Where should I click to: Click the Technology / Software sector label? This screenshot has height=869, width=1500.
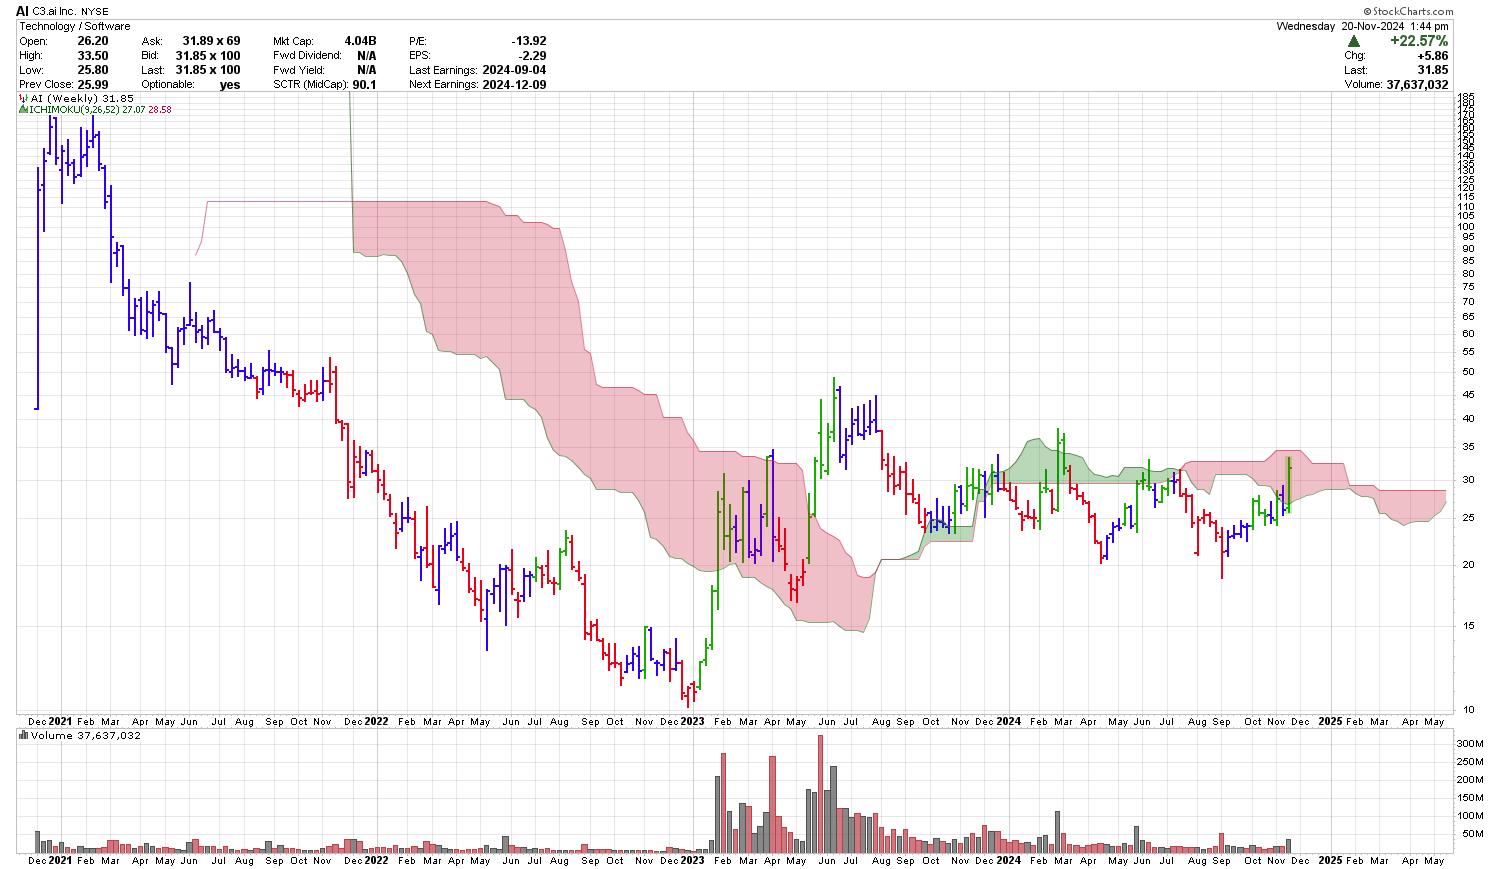point(74,26)
